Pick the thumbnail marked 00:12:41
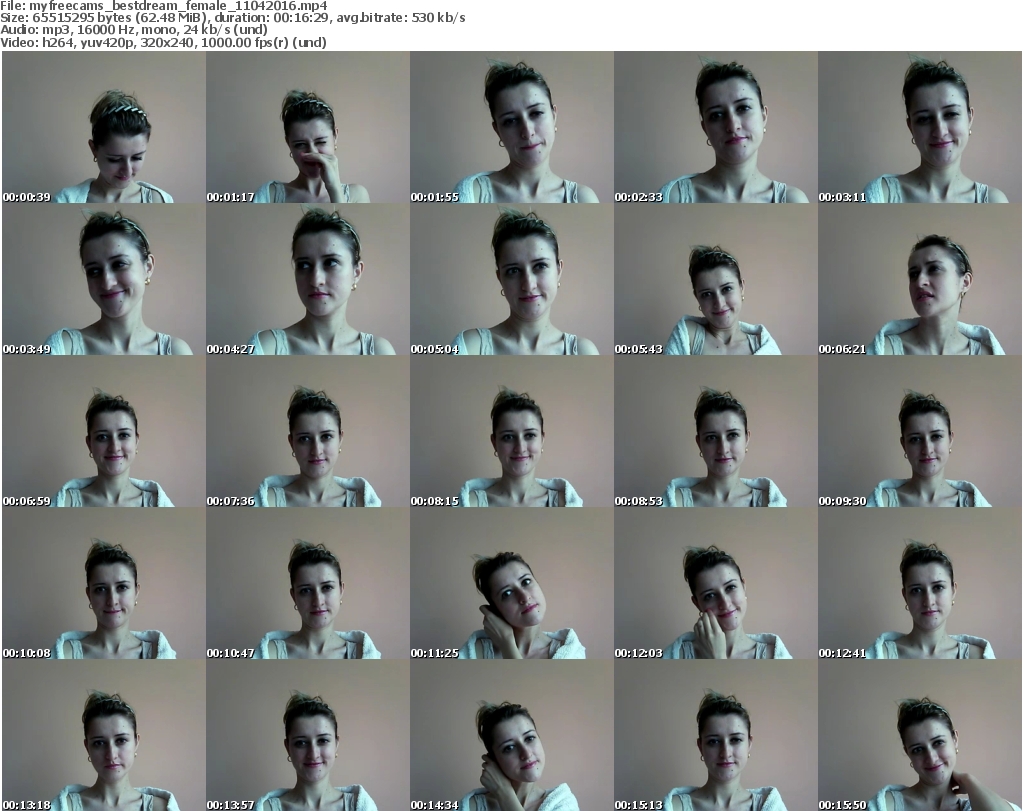This screenshot has width=1024, height=811. [920, 583]
